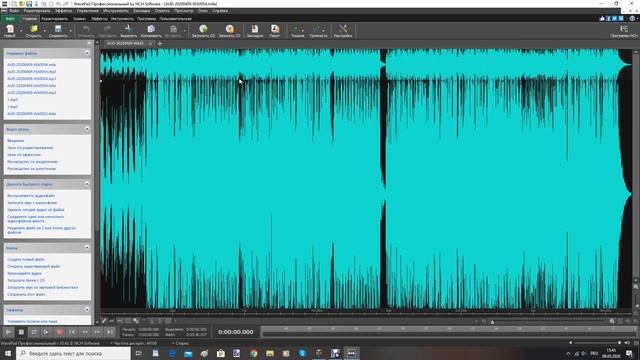Image resolution: width=640 pixels, height=360 pixels.
Task: Open the Пакет batch converter
Action: click(x=275, y=31)
